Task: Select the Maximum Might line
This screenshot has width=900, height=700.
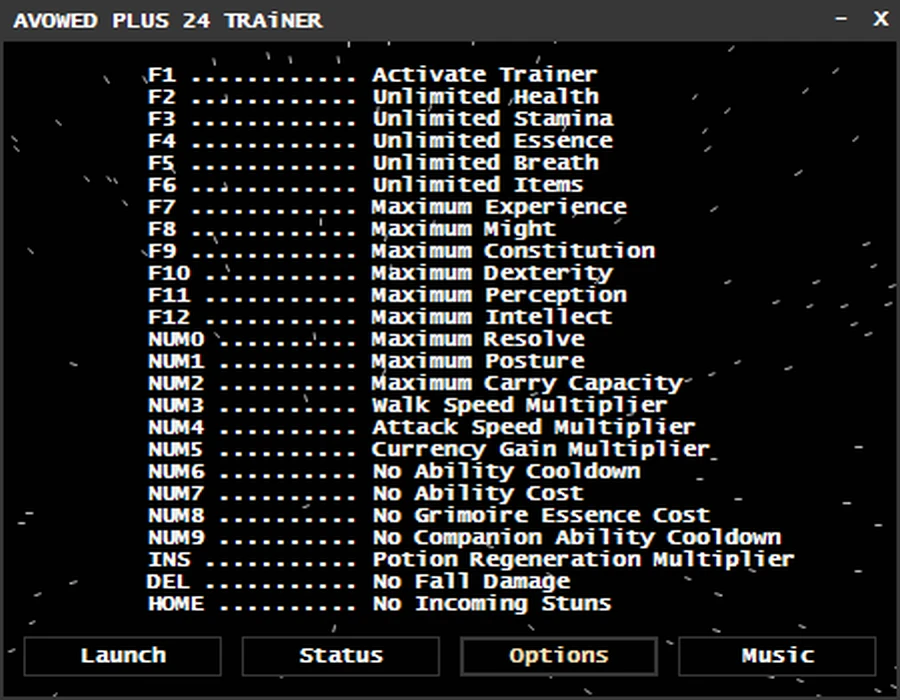Action: pyautogui.click(x=352, y=229)
